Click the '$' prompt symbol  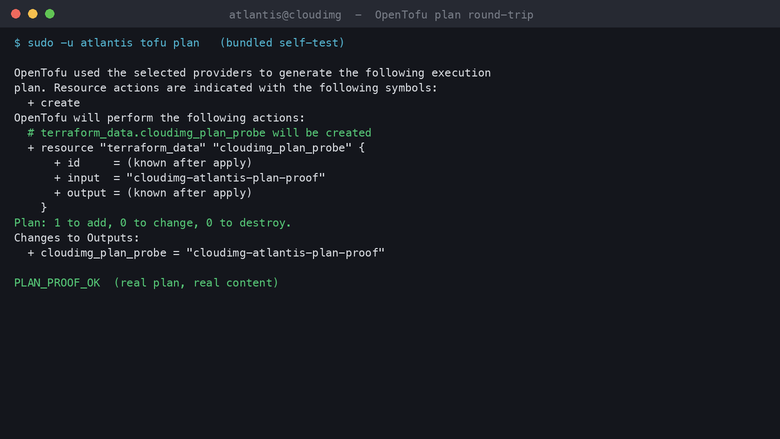17,43
